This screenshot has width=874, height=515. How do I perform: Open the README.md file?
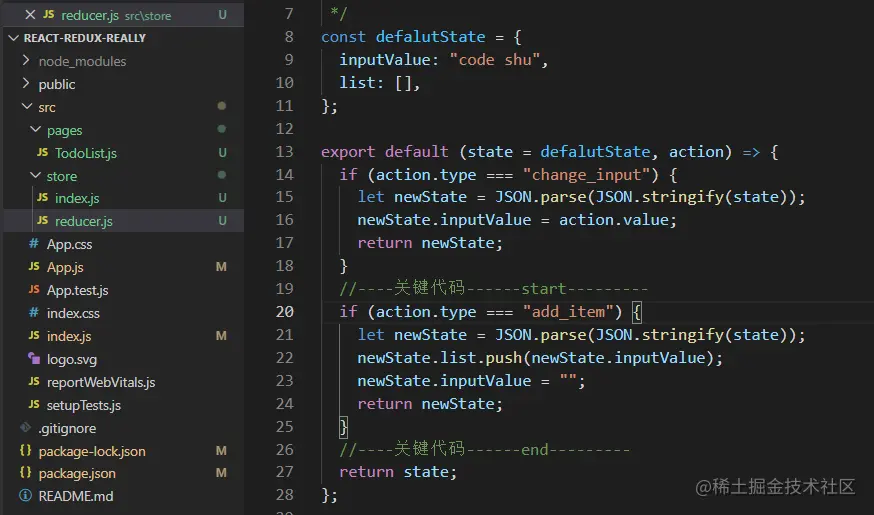coord(76,496)
